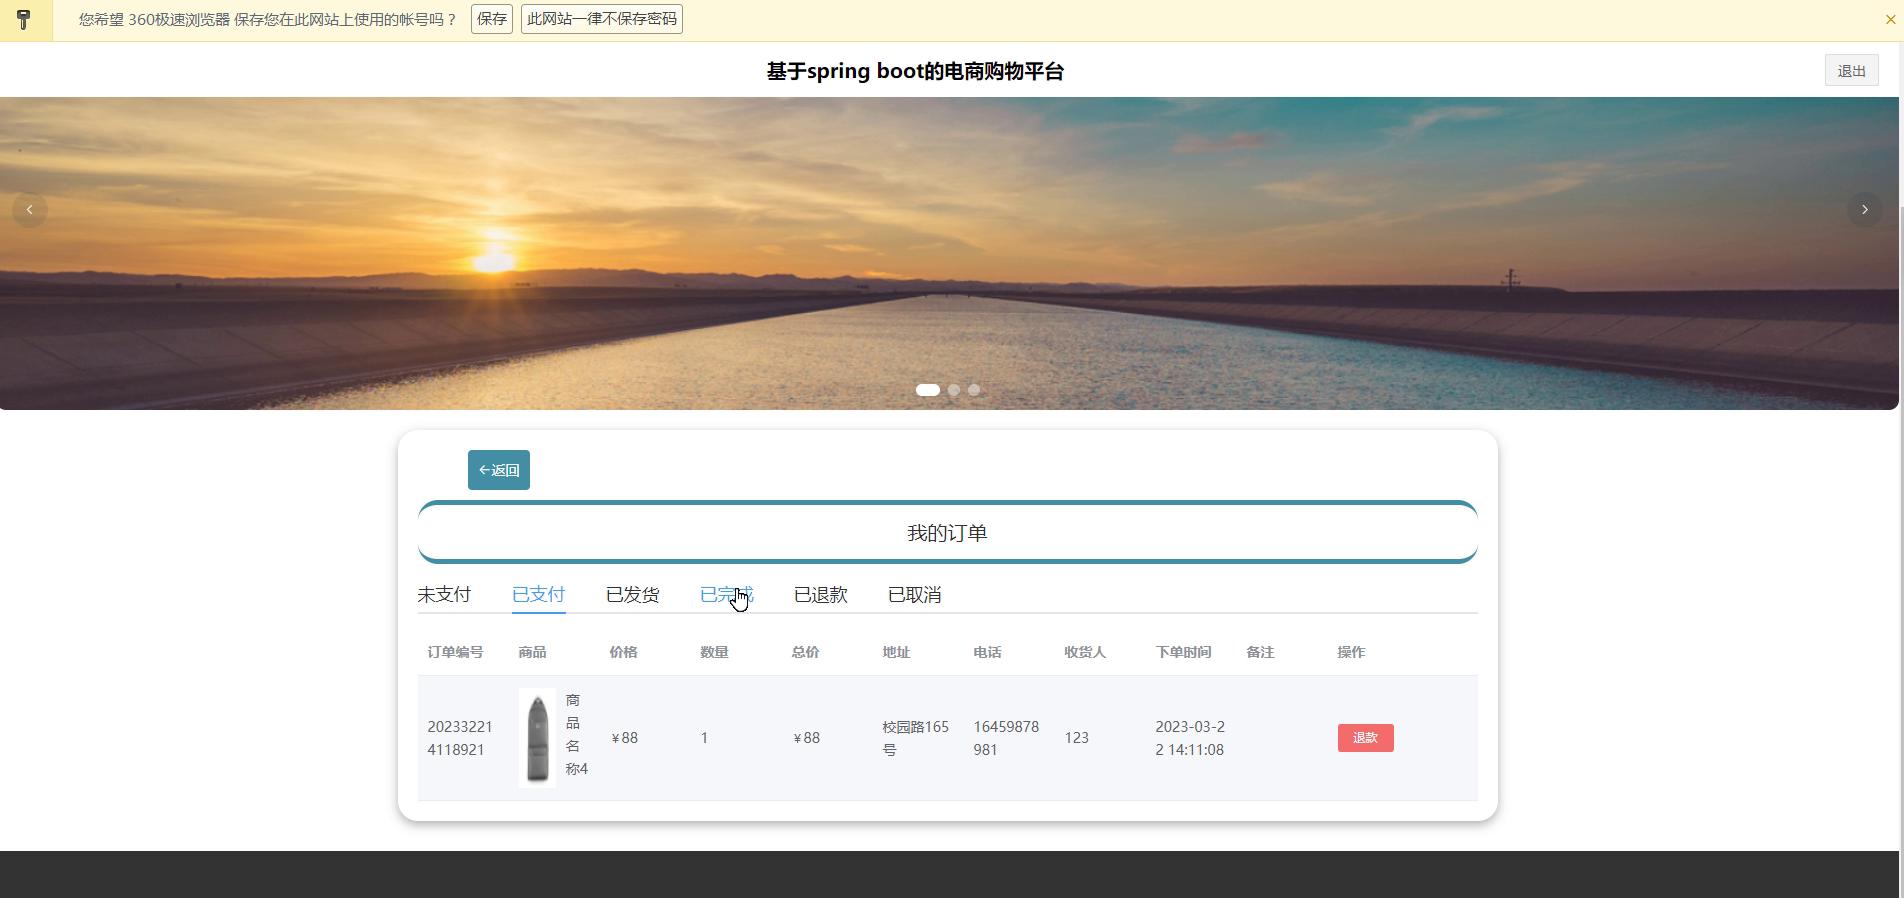Screen dimensions: 1904x898
Task: Click the product thumbnail for 商品名称4
Action: [x=537, y=738]
